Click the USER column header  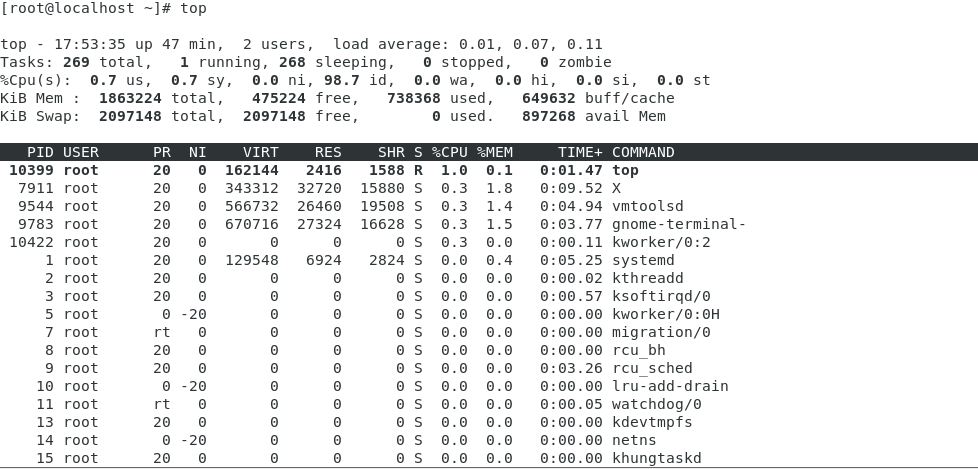click(81, 153)
